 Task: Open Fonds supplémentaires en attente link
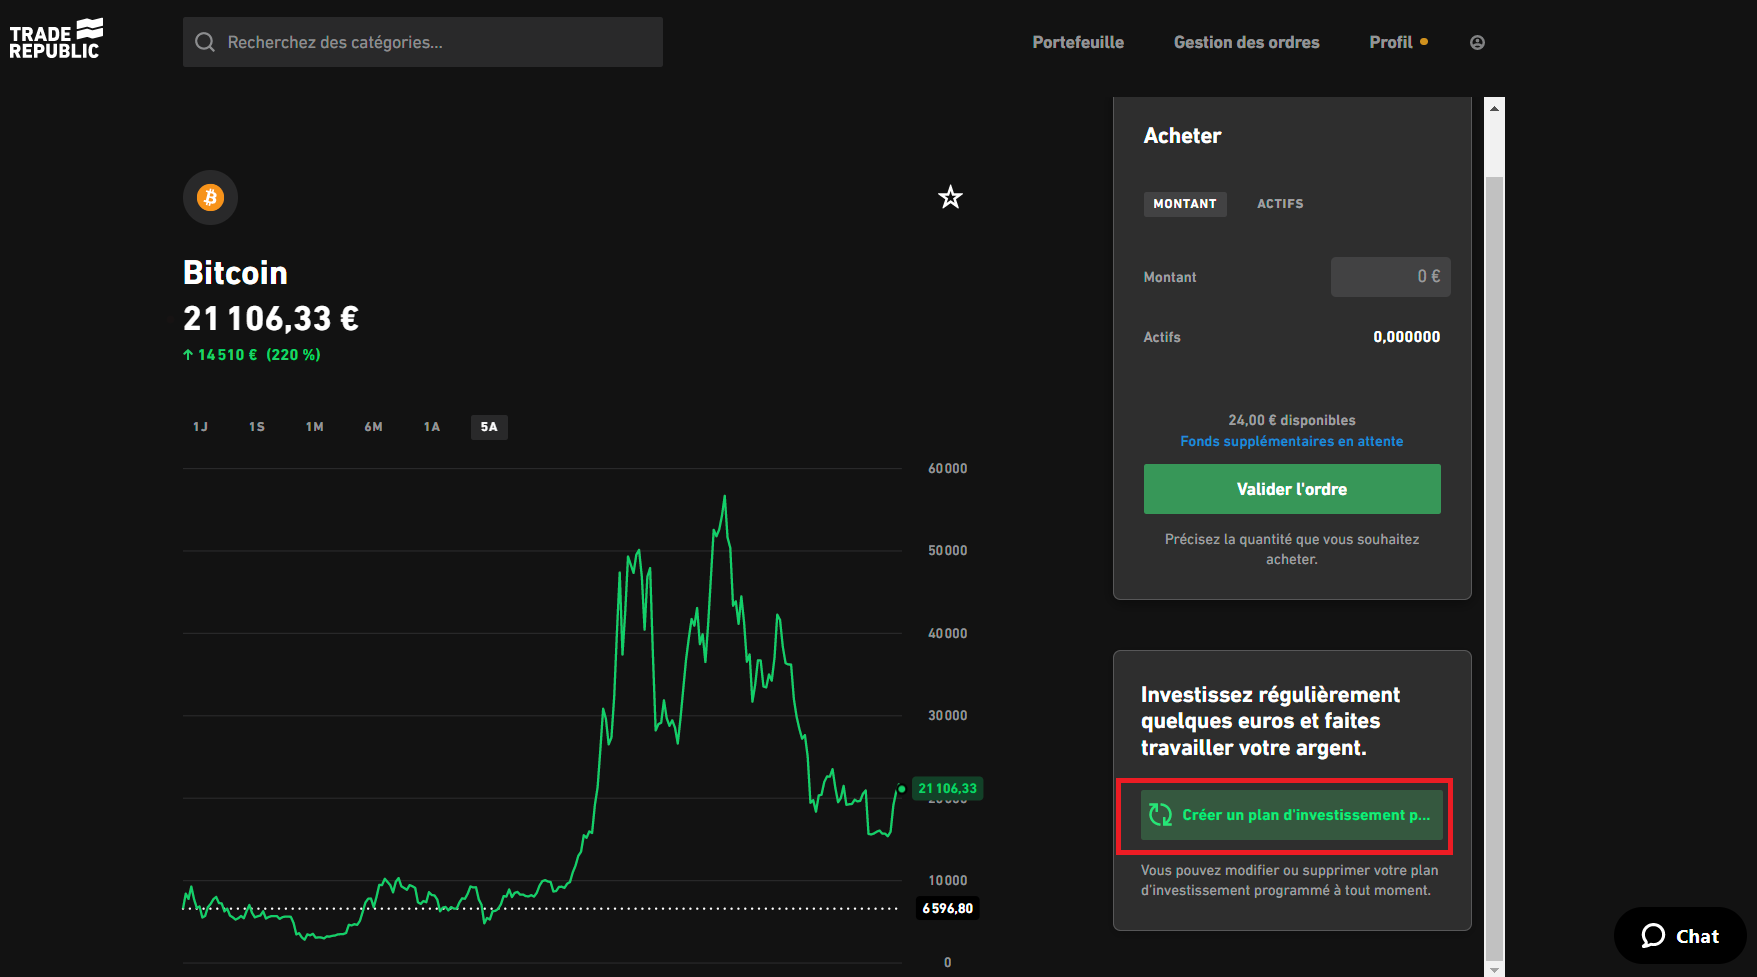click(x=1292, y=441)
